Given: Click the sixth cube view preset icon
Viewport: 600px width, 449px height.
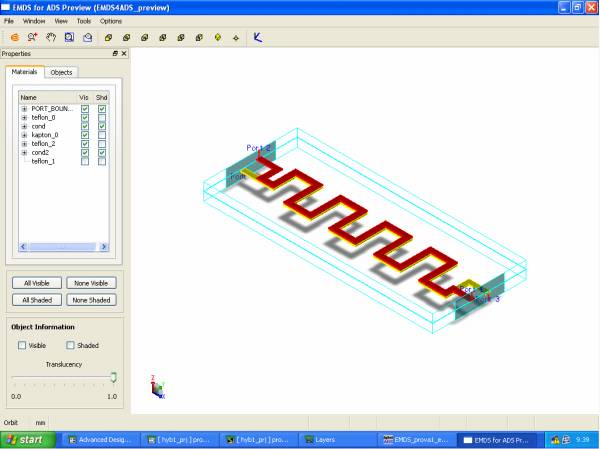Looking at the screenshot, I should (x=199, y=38).
